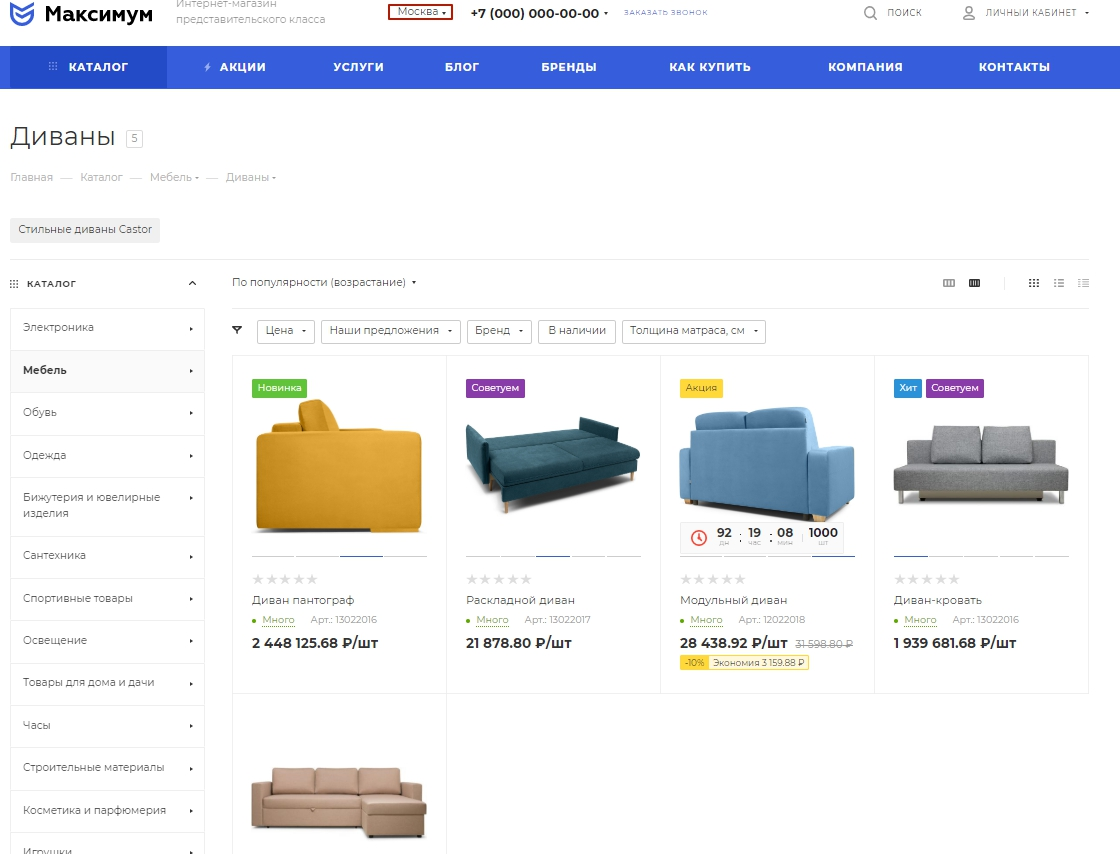Open Толщина матраса filter dropdown
The height and width of the screenshot is (854, 1120).
694,331
